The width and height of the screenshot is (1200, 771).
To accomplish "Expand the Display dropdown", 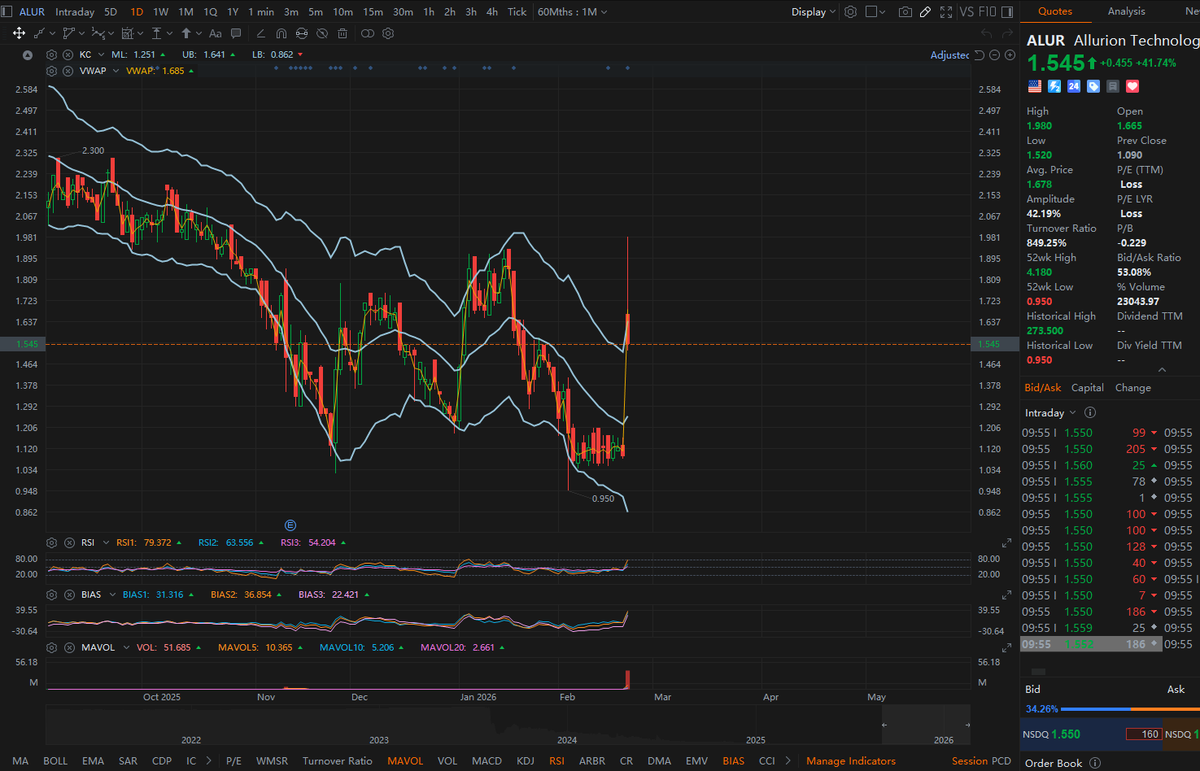I will [x=813, y=12].
